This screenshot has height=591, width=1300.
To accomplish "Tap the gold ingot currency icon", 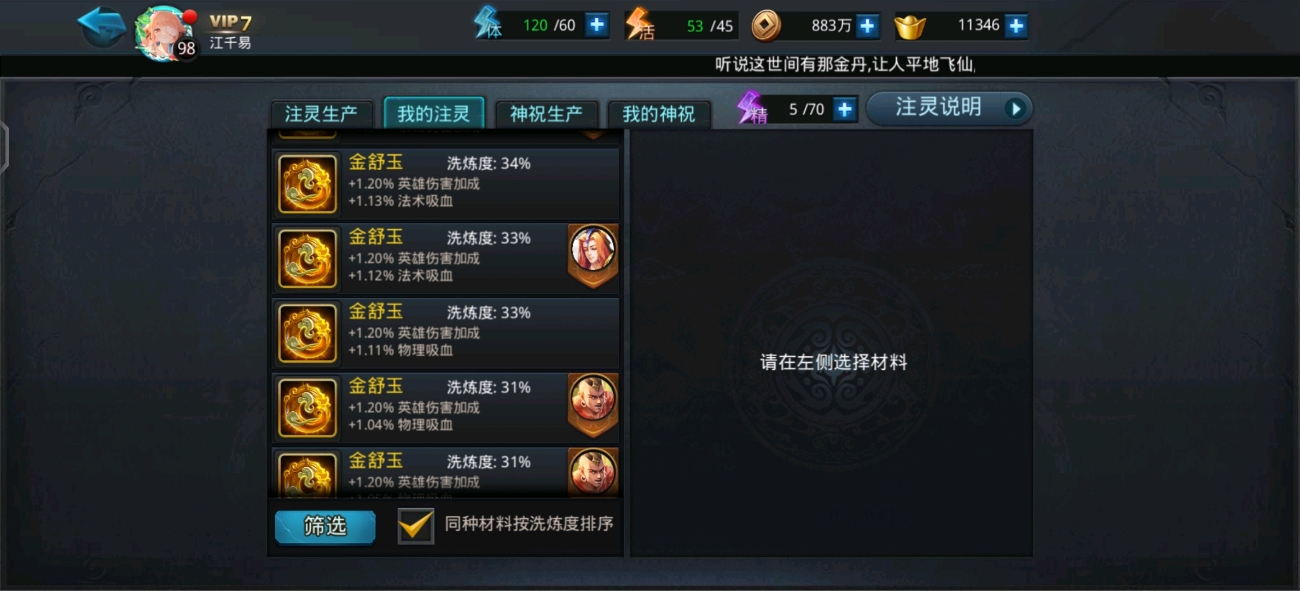I will (x=910, y=26).
